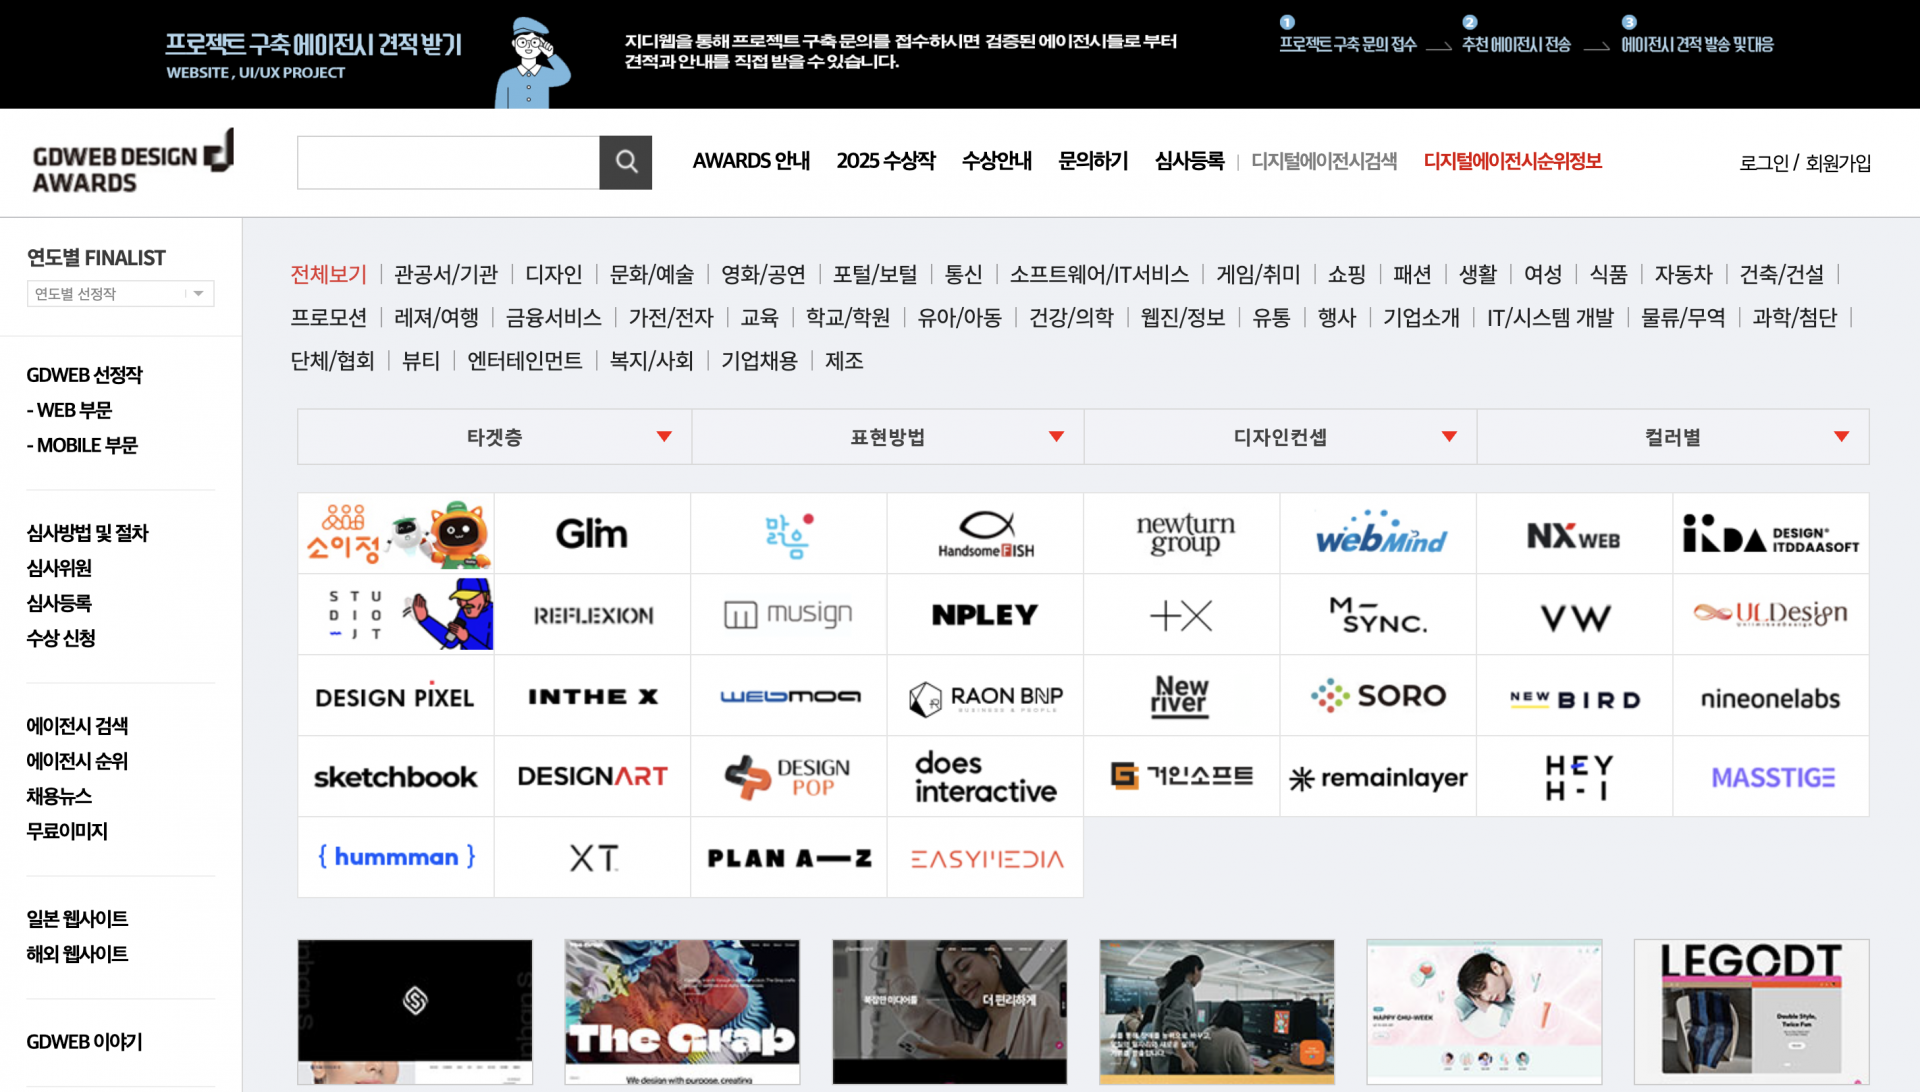Open the sketchbook agency logo

click(396, 777)
